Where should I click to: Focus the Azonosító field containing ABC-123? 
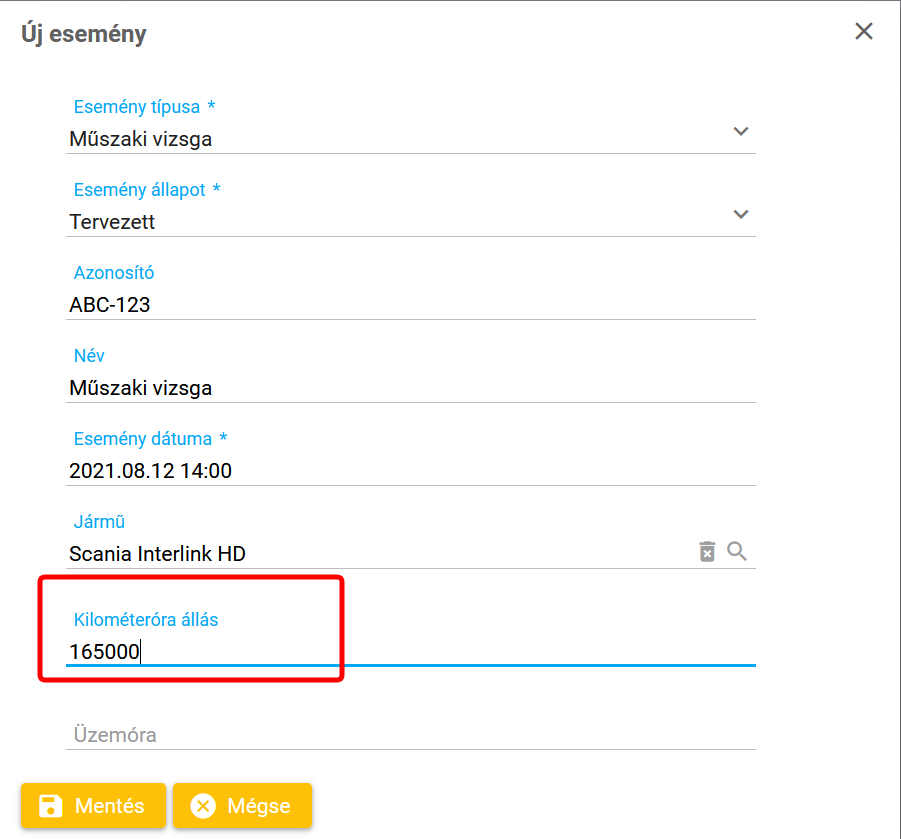(x=400, y=305)
